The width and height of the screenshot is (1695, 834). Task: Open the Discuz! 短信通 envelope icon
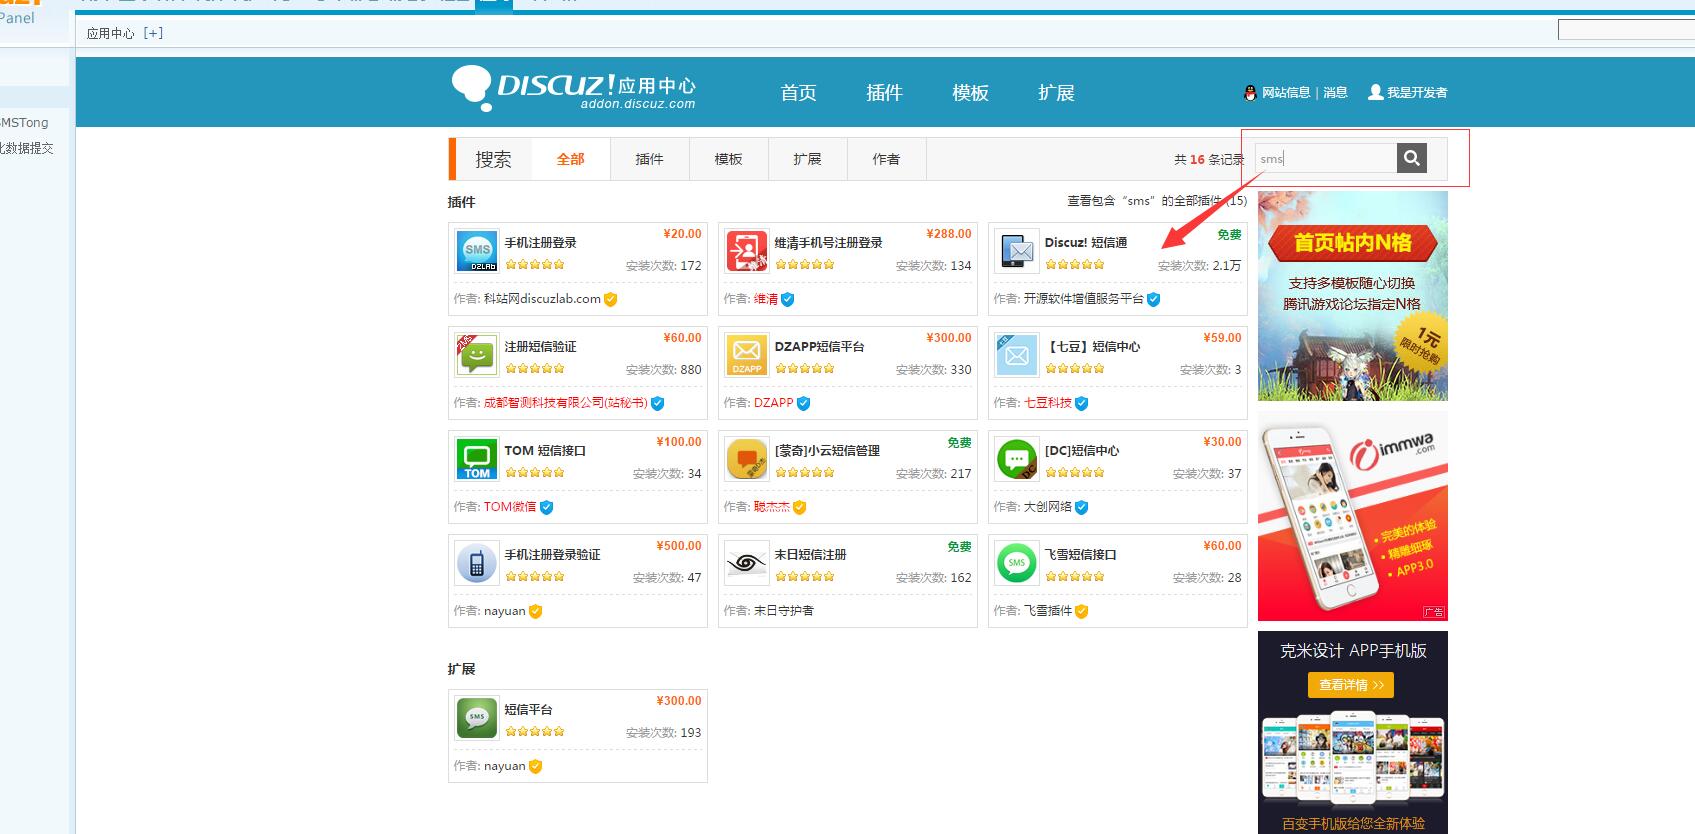click(x=1017, y=251)
